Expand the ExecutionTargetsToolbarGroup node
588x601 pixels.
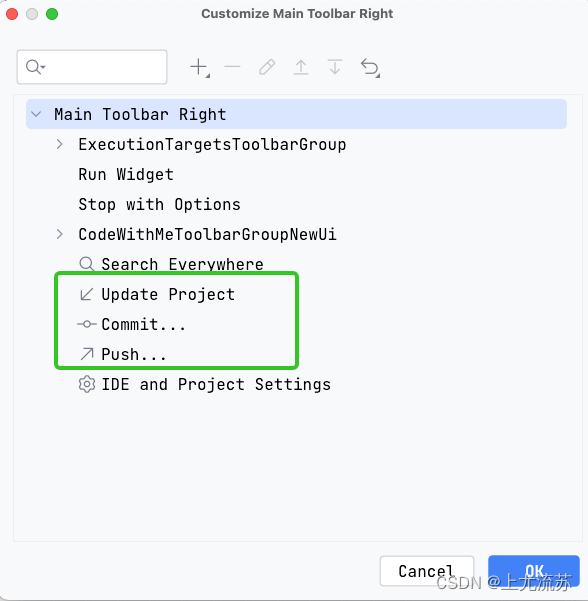(x=59, y=144)
